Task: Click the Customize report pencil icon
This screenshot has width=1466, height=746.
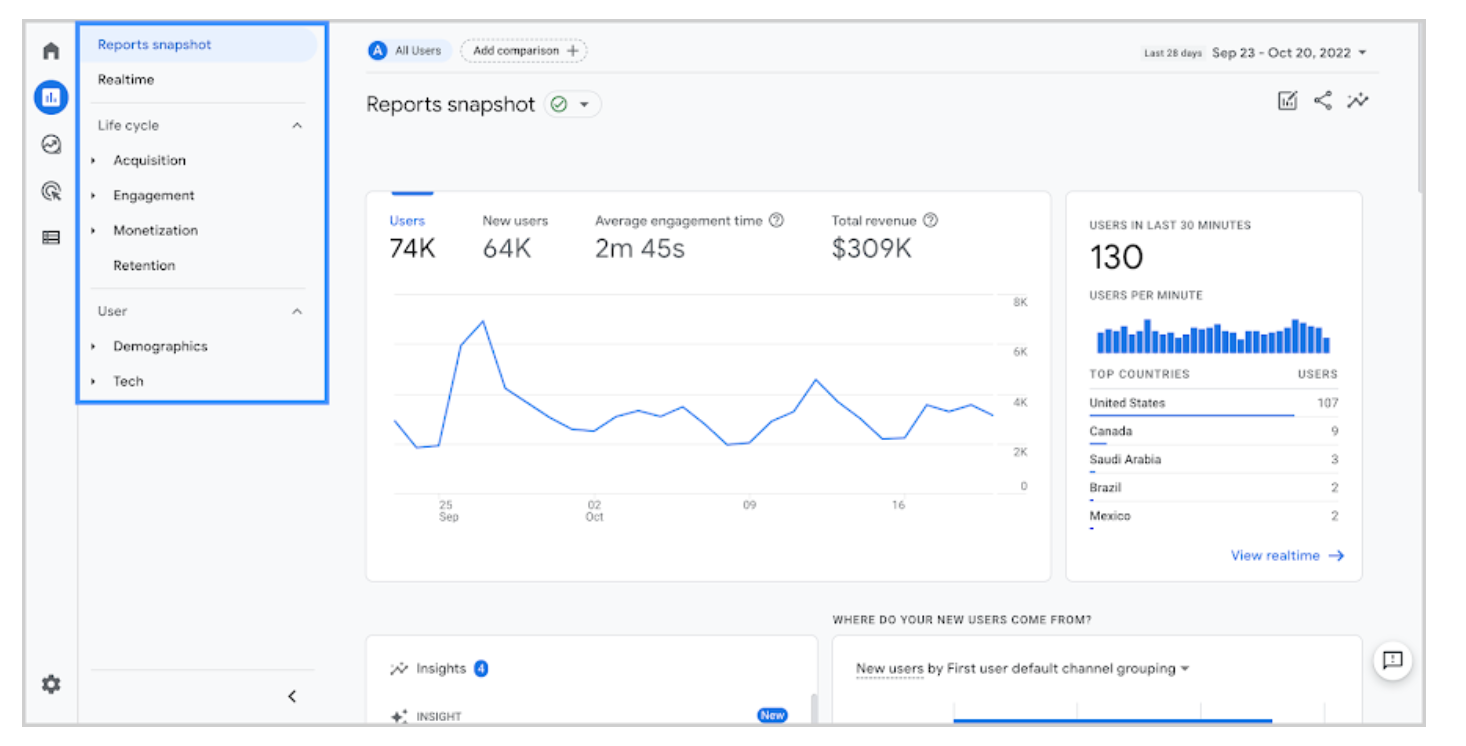Action: (x=1288, y=100)
